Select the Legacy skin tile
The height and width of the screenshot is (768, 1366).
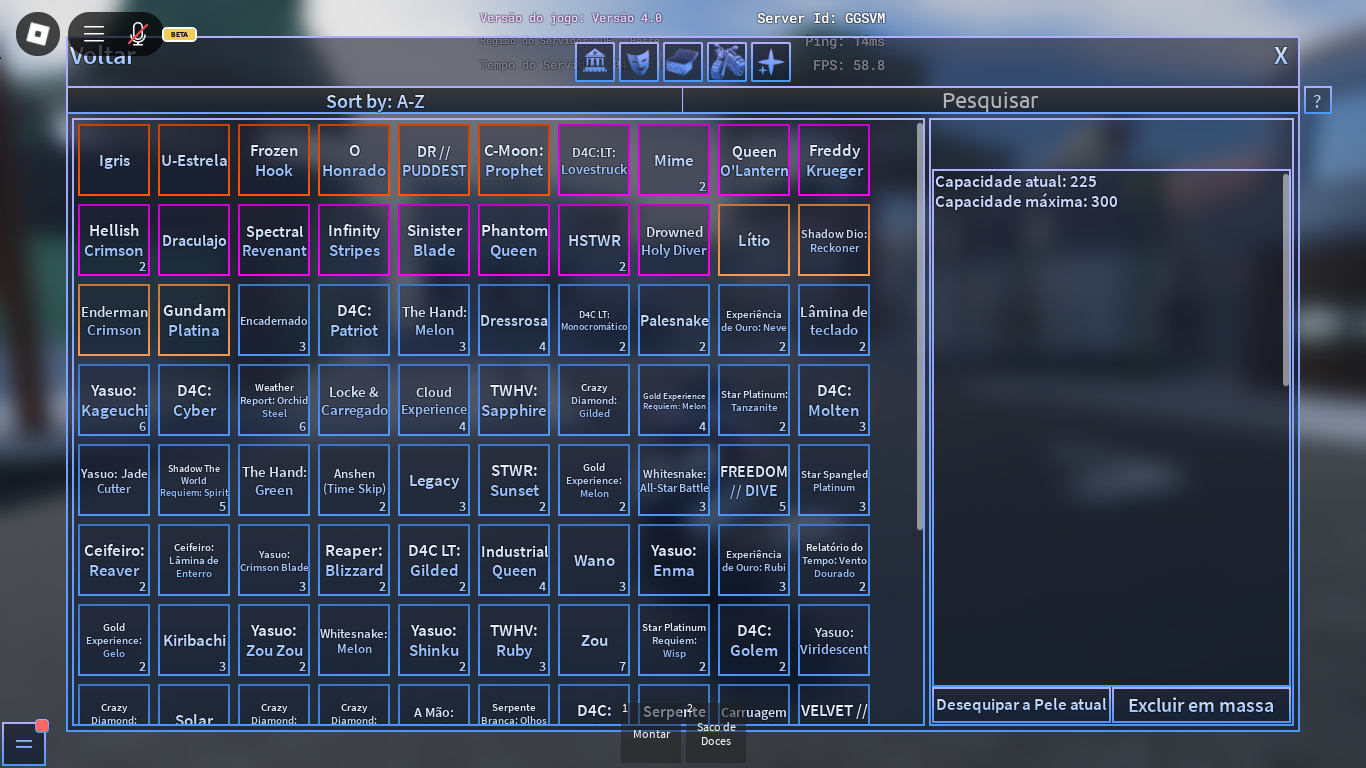(434, 480)
